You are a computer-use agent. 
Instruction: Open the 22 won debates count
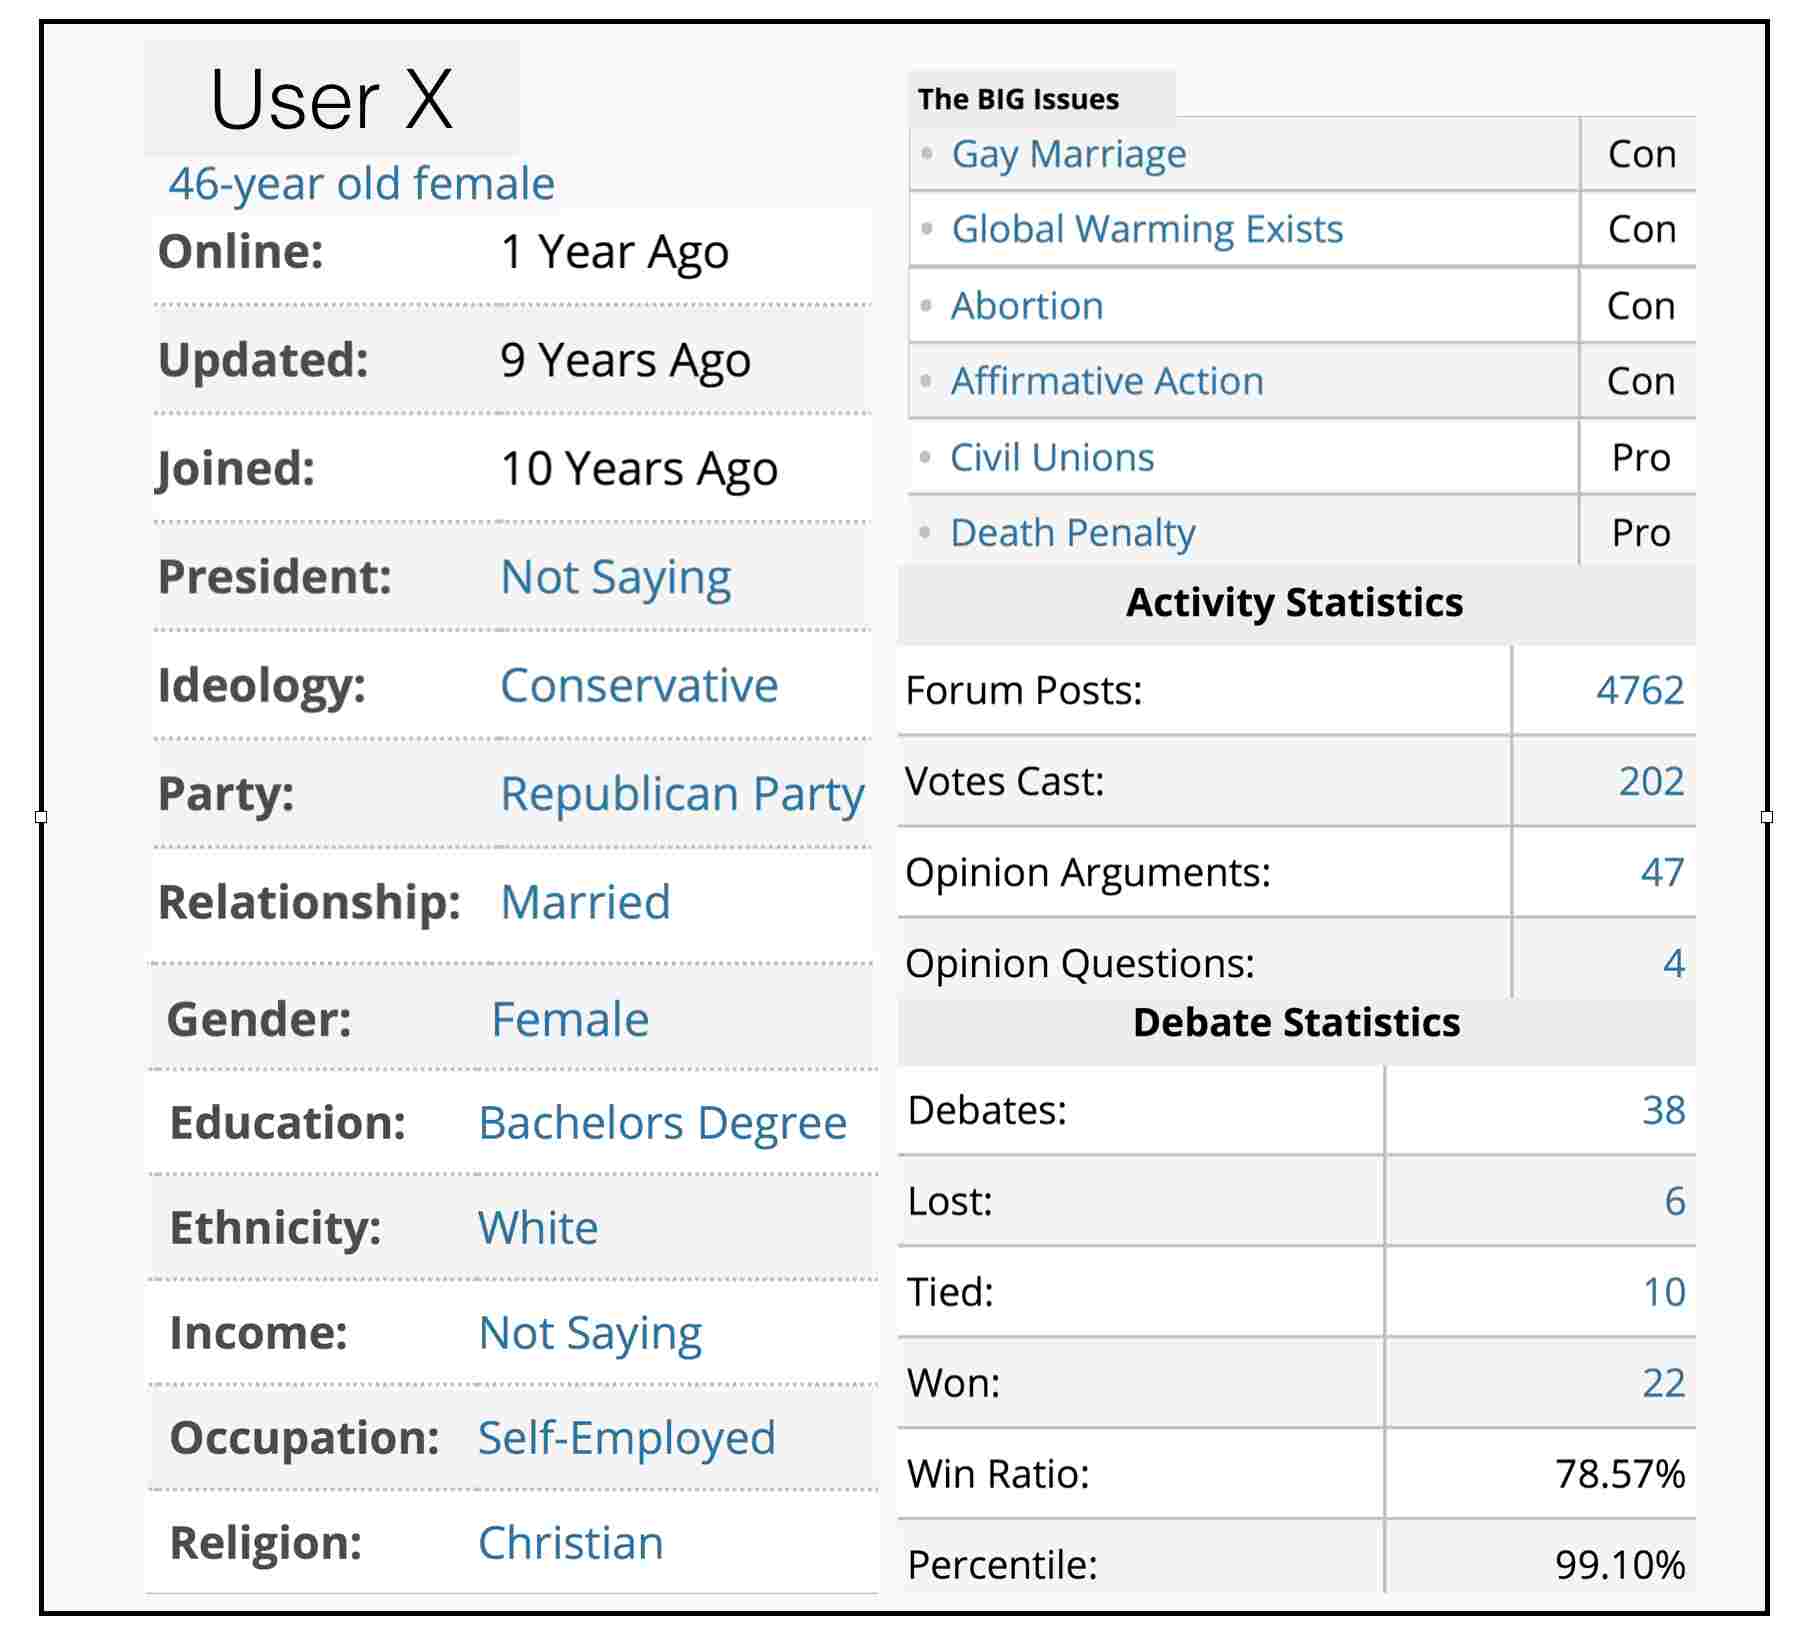[x=1663, y=1383]
